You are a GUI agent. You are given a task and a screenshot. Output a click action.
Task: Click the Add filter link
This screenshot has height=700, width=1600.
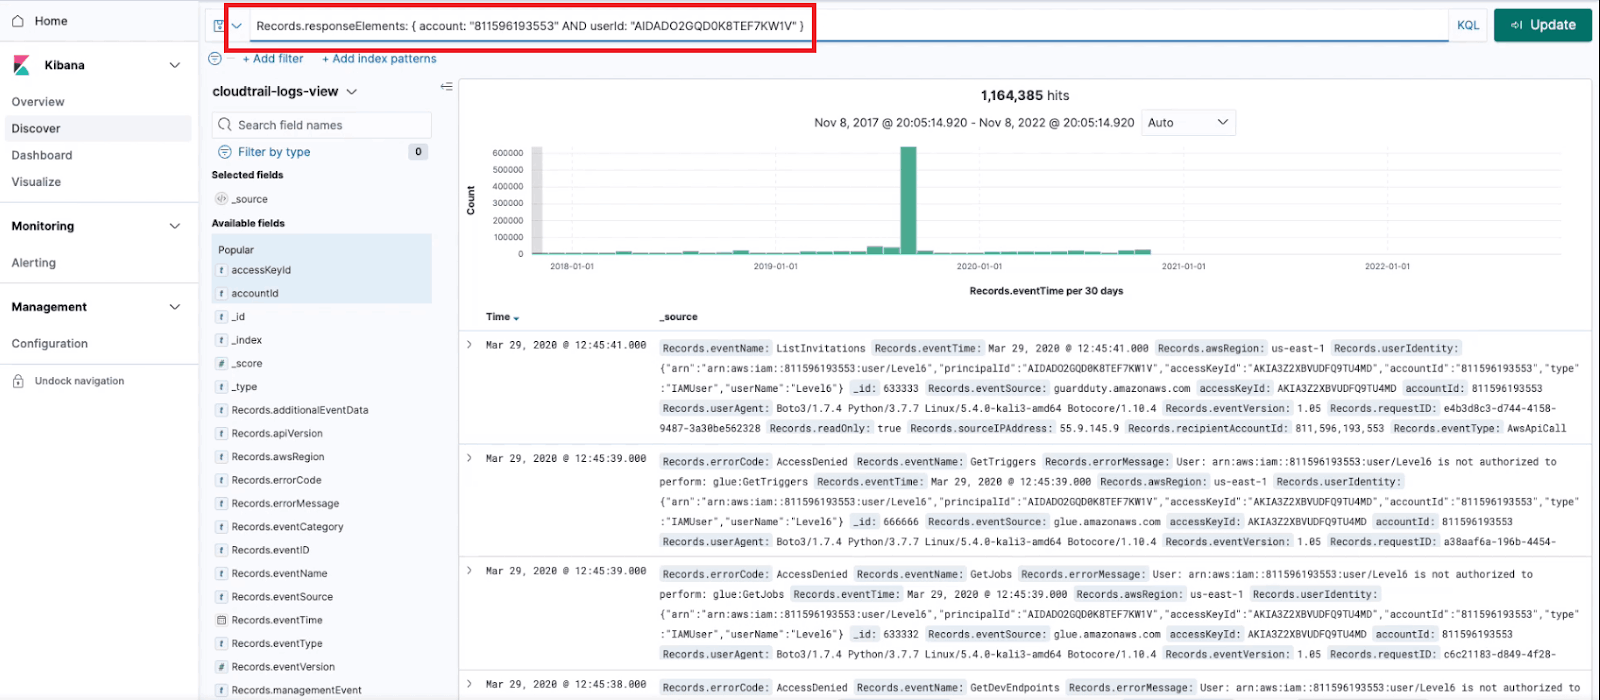[273, 59]
